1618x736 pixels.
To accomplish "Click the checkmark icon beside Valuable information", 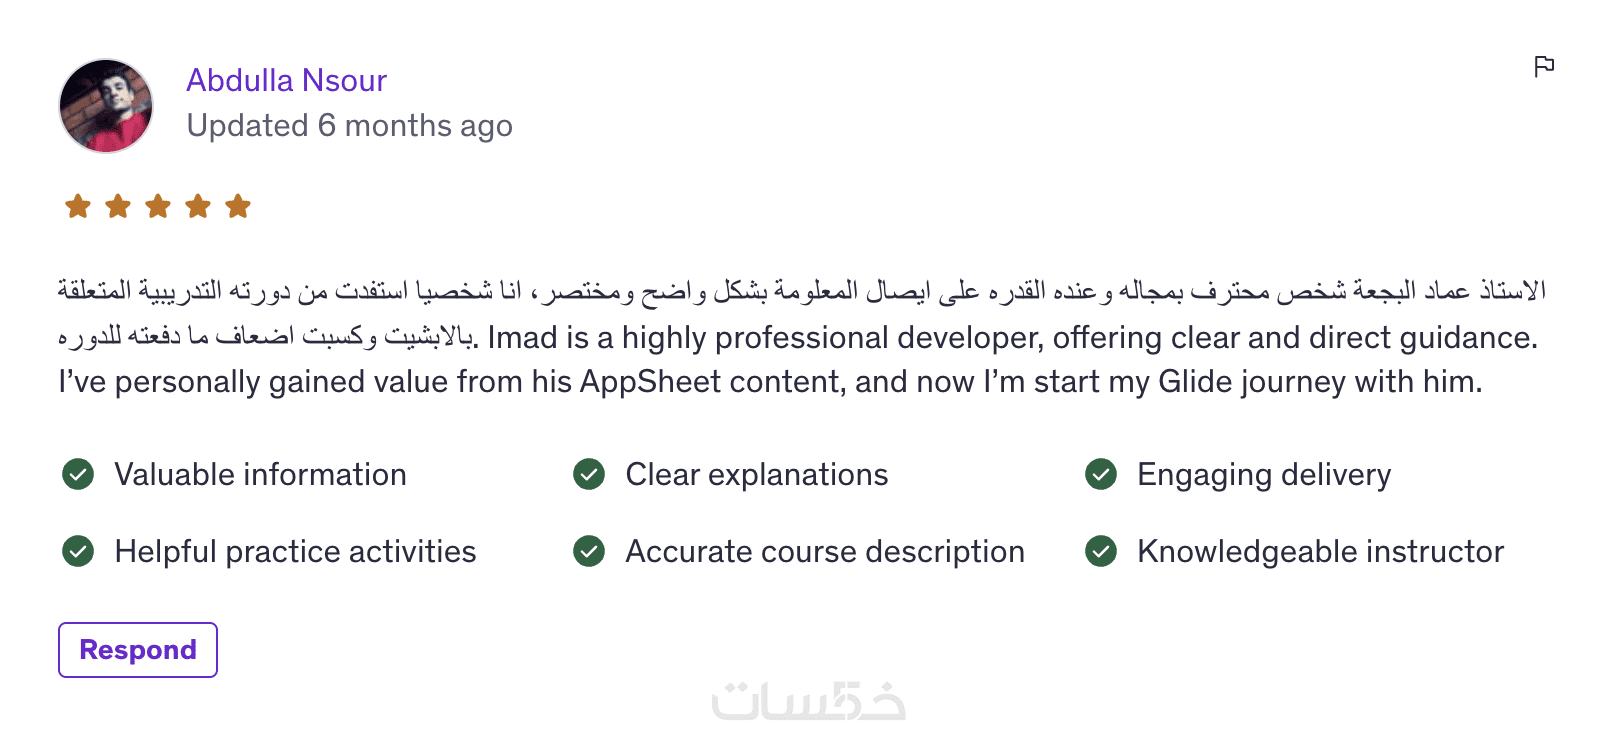I will coord(78,474).
